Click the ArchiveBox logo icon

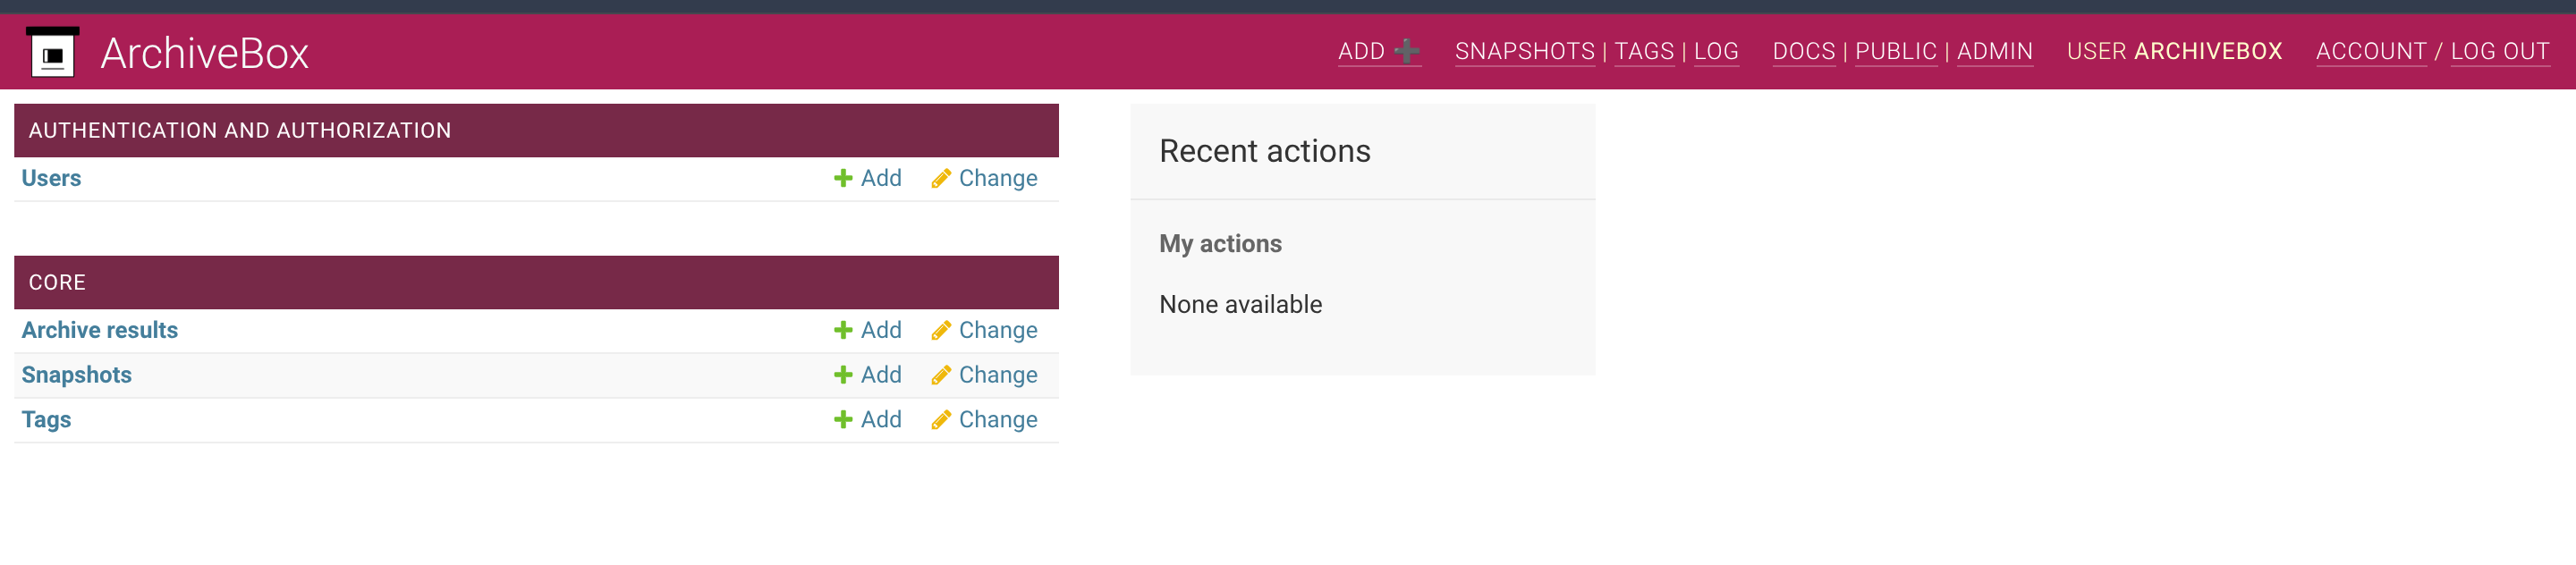[x=53, y=52]
